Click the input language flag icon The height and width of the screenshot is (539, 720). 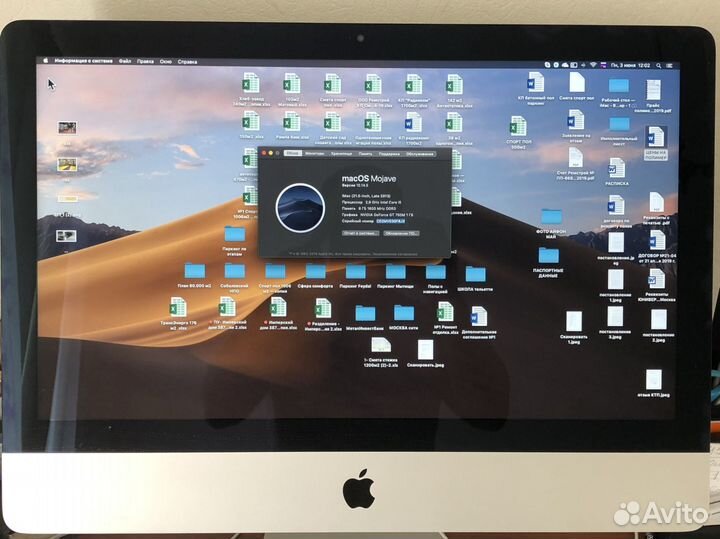603,65
